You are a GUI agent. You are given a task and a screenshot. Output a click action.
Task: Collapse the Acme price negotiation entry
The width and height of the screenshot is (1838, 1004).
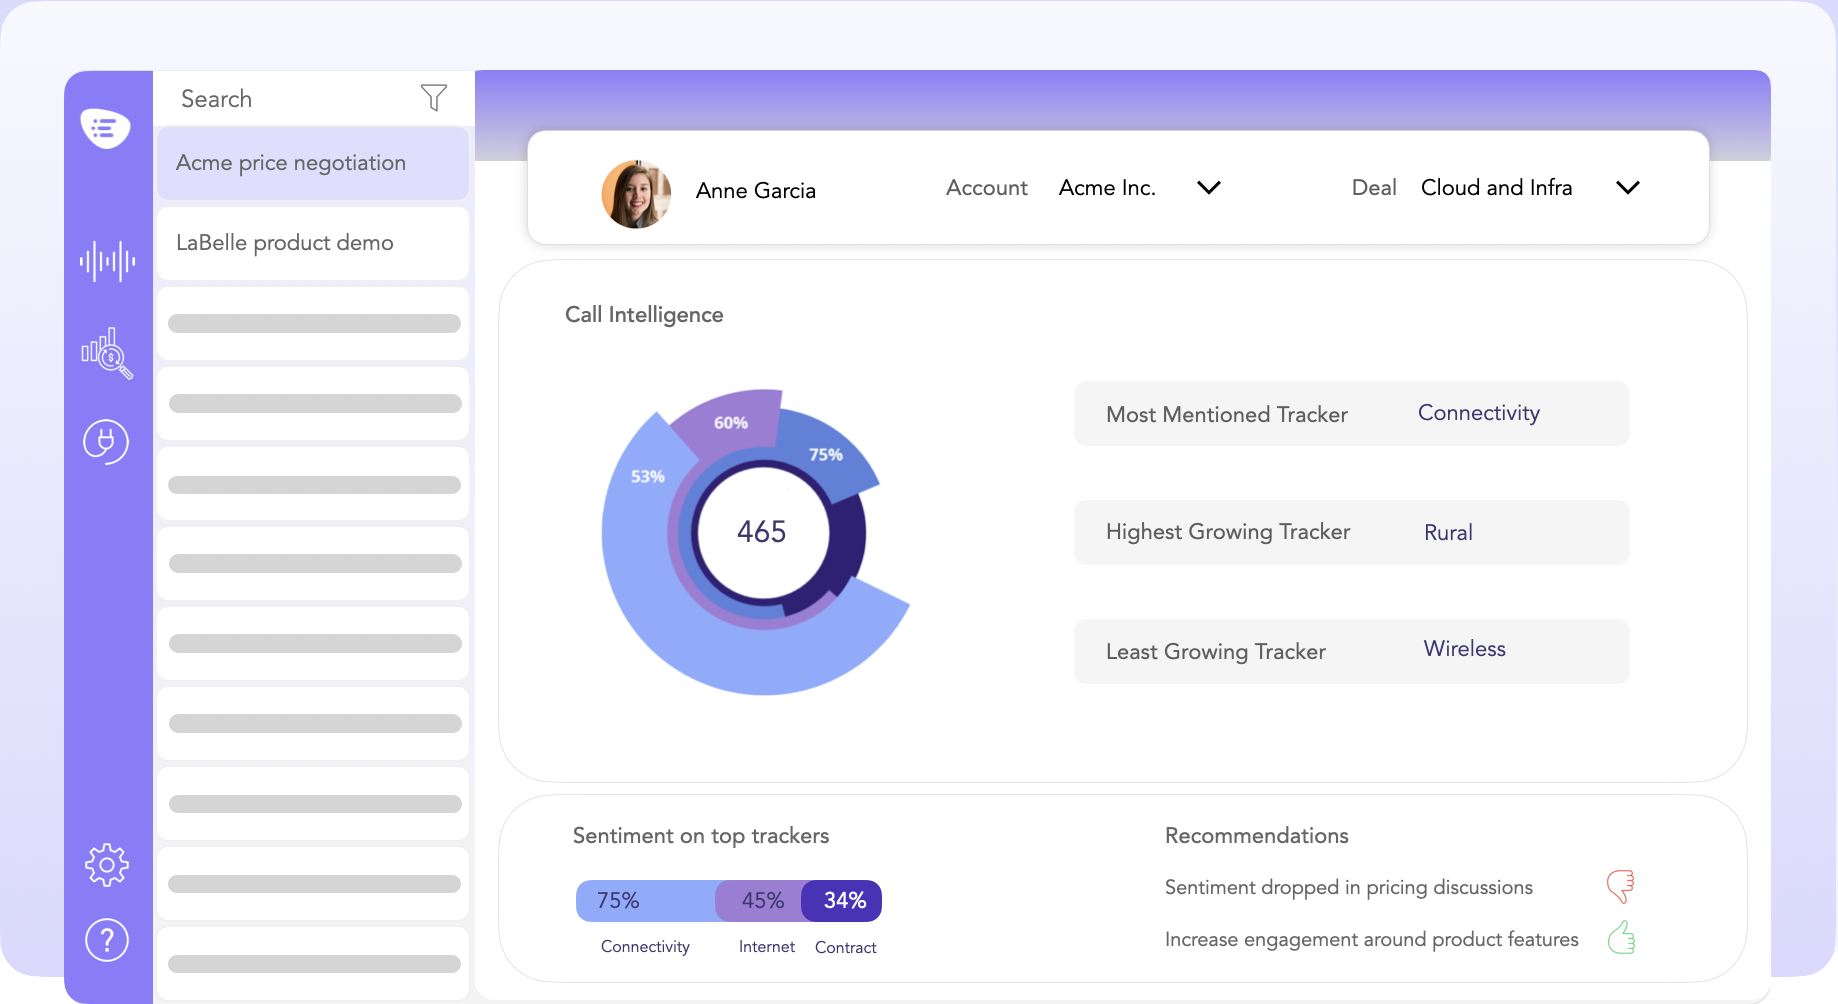pyautogui.click(x=312, y=162)
